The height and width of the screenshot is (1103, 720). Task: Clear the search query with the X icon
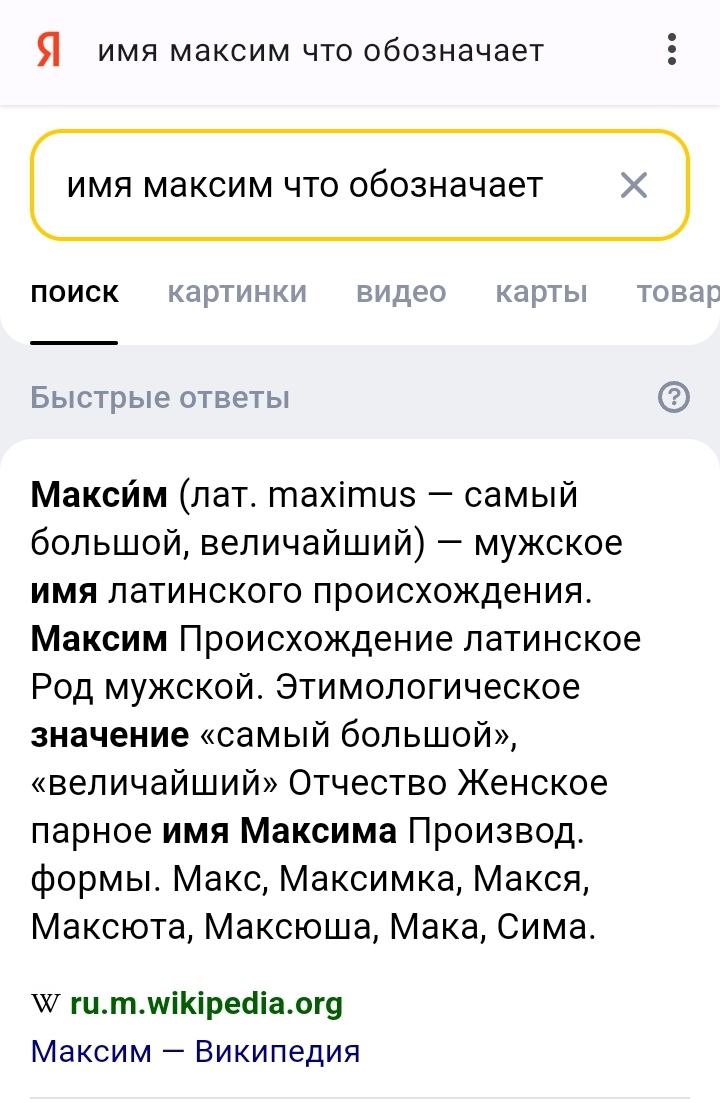[634, 185]
